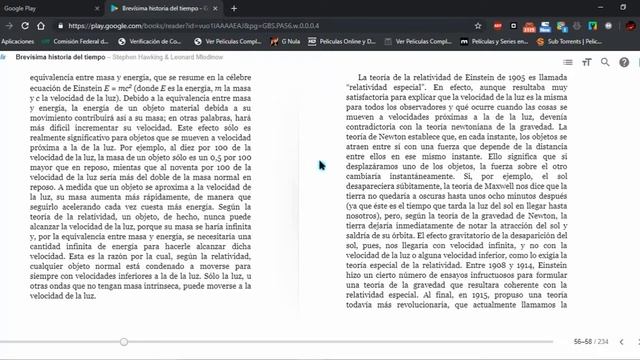Restore the browser window size
Image resolution: width=640 pixels, height=360 pixels.
623,7
